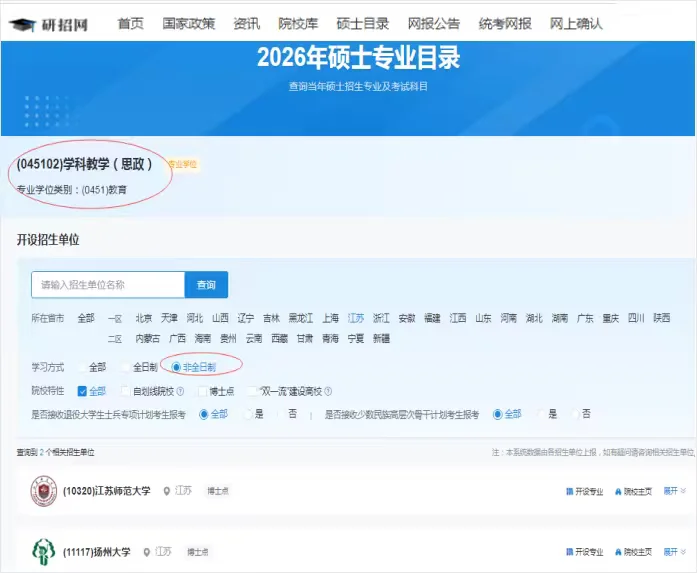Open the 江苏师范大学 school emblem
Screen dimensions: 697x573
coord(44,491)
